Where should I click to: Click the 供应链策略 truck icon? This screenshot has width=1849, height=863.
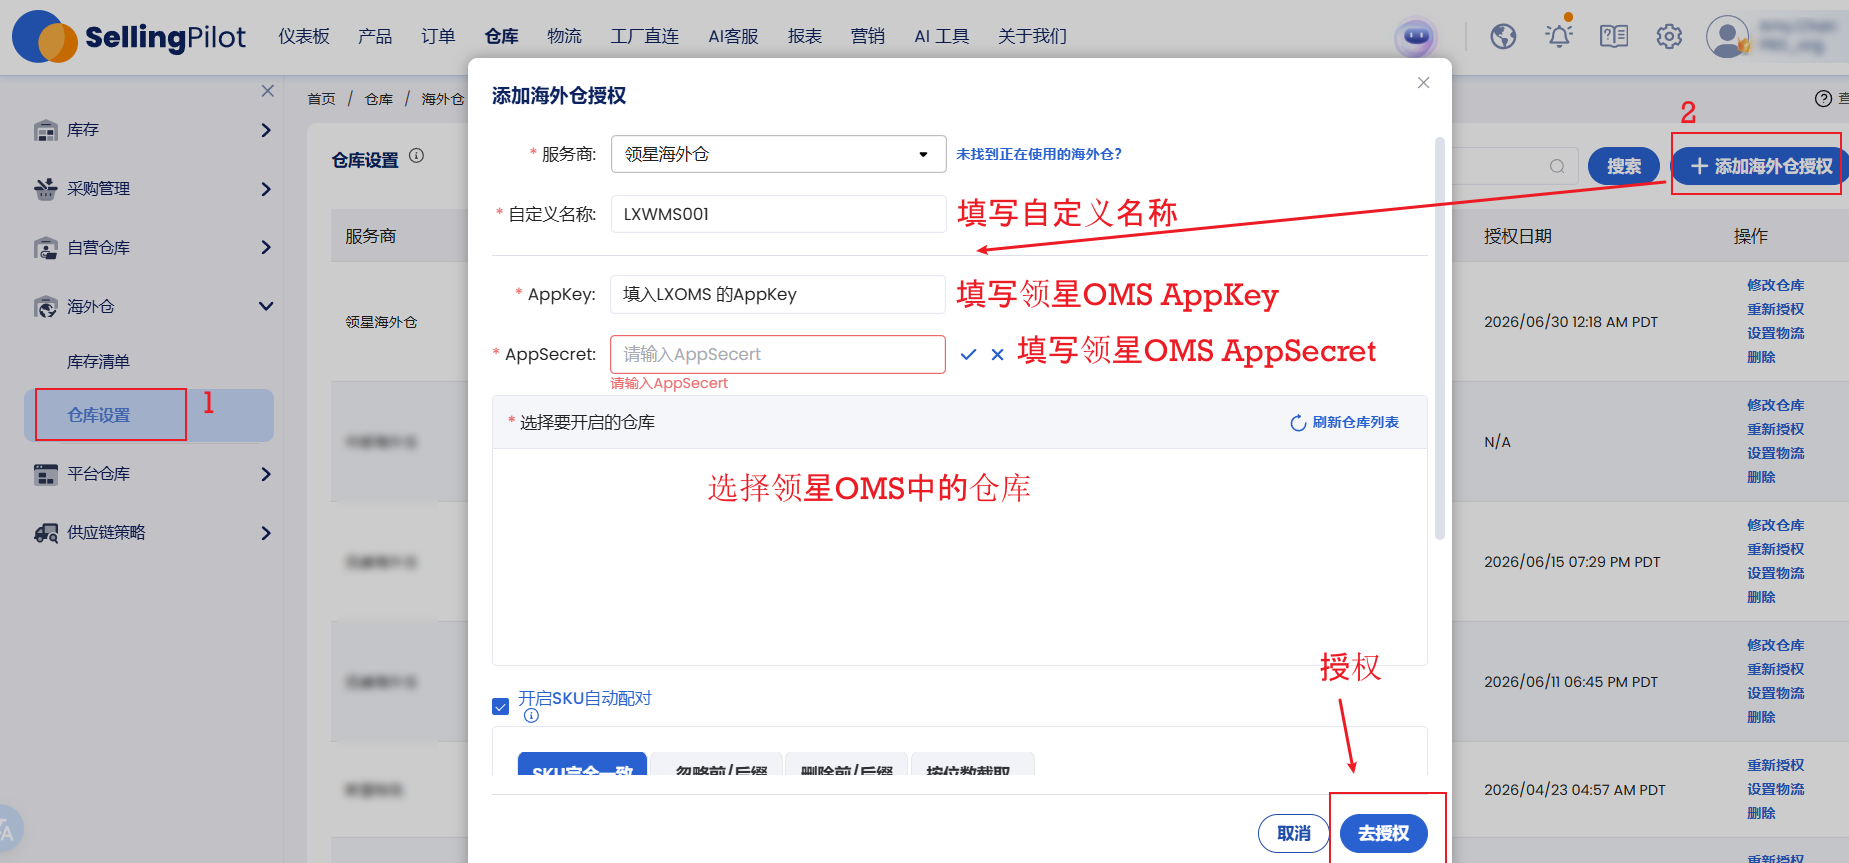coord(46,533)
